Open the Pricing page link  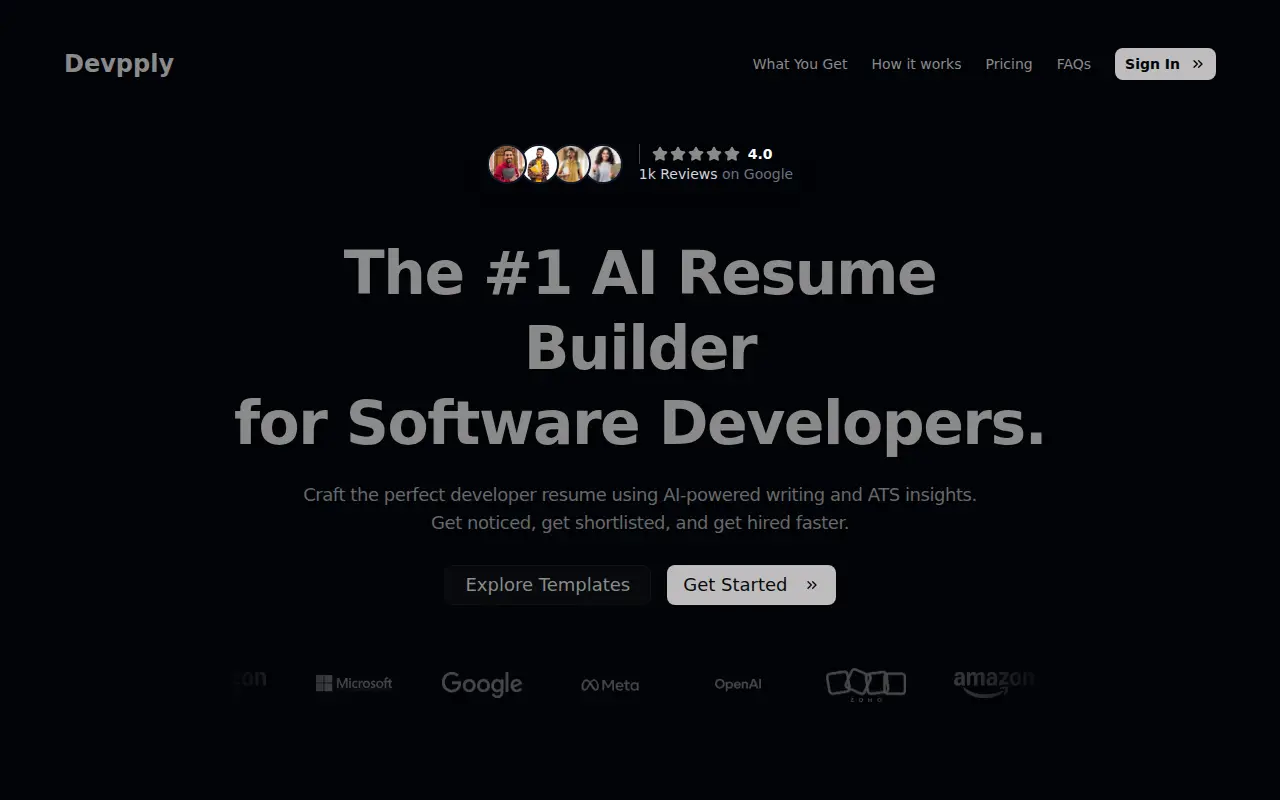pyautogui.click(x=1008, y=64)
